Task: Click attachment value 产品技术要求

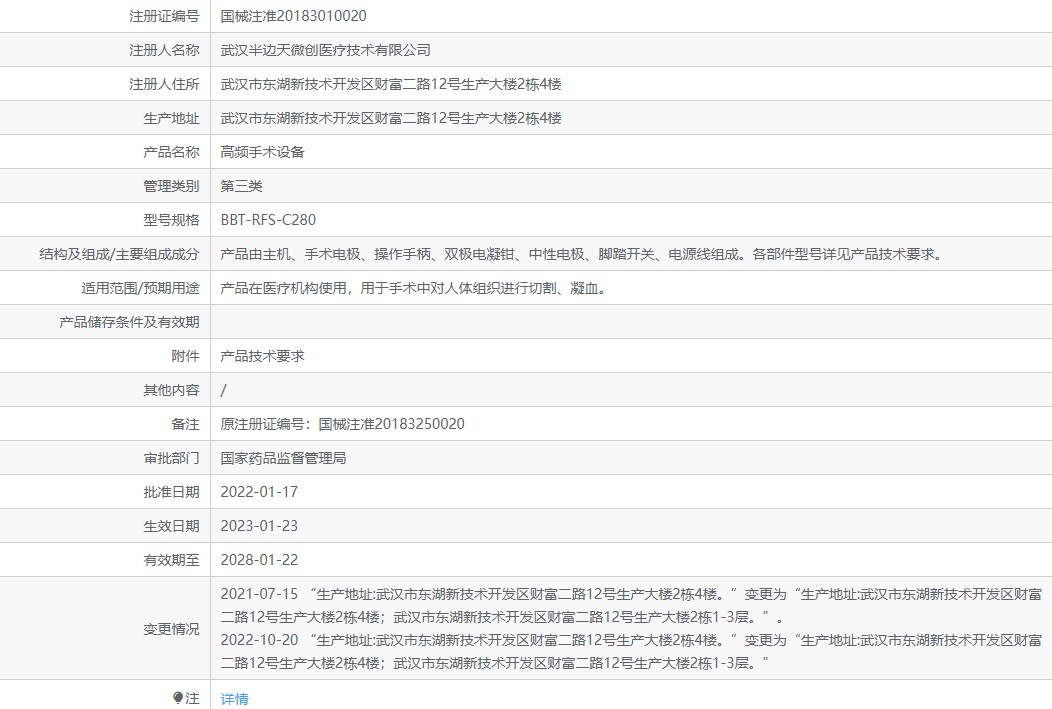Action: click(262, 356)
